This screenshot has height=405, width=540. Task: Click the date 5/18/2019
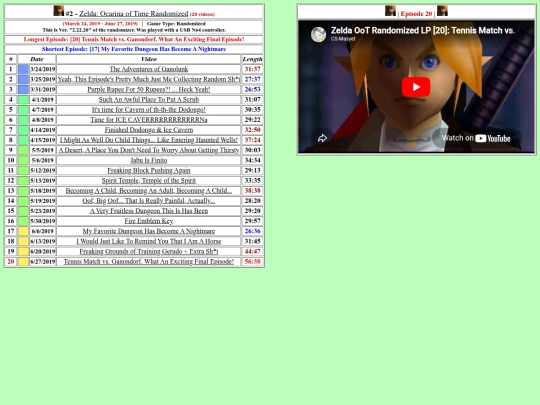[43, 190]
